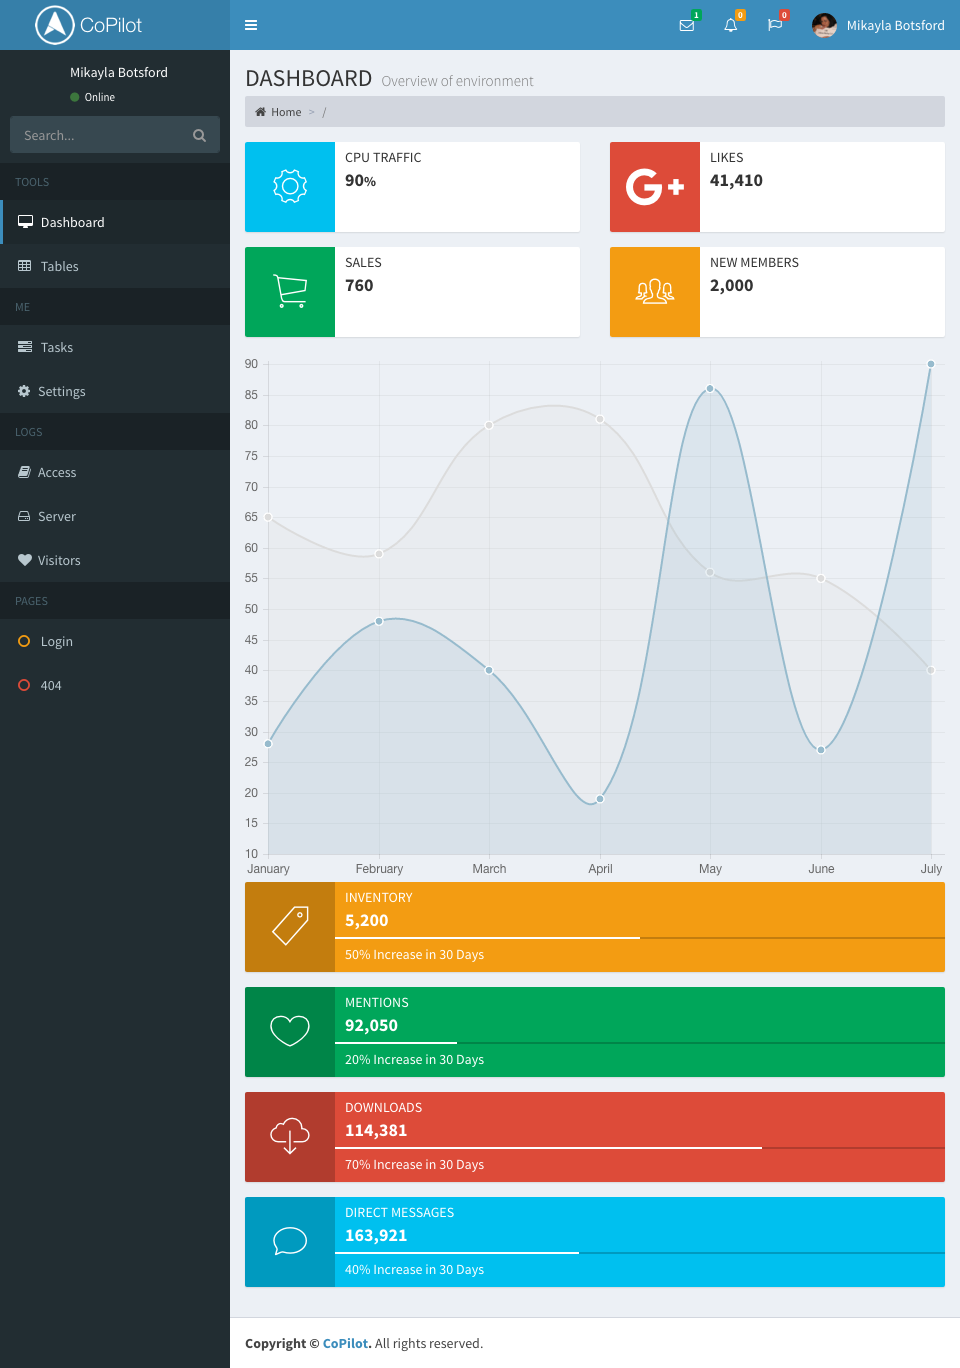The height and width of the screenshot is (1368, 960).
Task: Click the CPU Traffic gear icon
Action: [290, 187]
